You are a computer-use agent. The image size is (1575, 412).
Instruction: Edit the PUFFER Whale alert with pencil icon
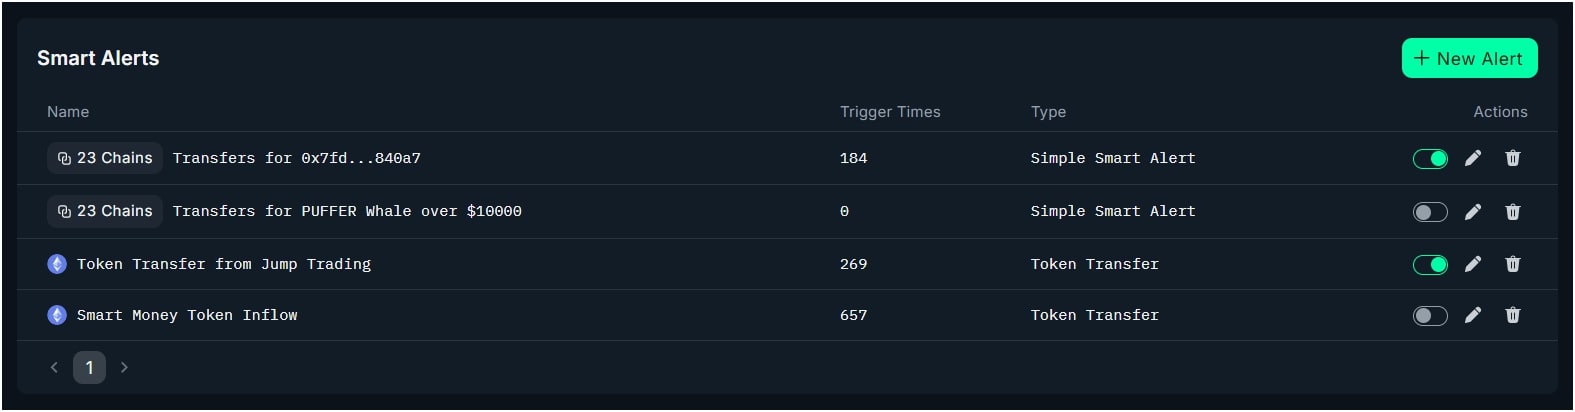(x=1473, y=212)
